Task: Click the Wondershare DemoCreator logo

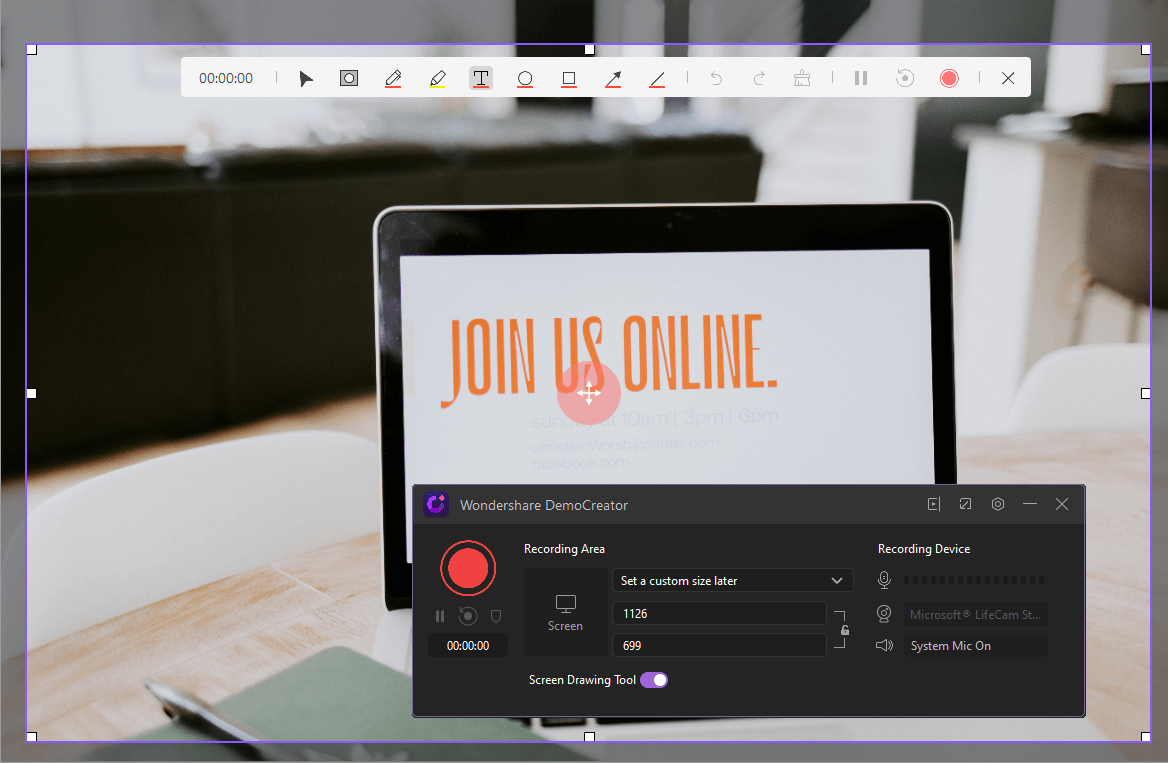Action: pyautogui.click(x=437, y=504)
